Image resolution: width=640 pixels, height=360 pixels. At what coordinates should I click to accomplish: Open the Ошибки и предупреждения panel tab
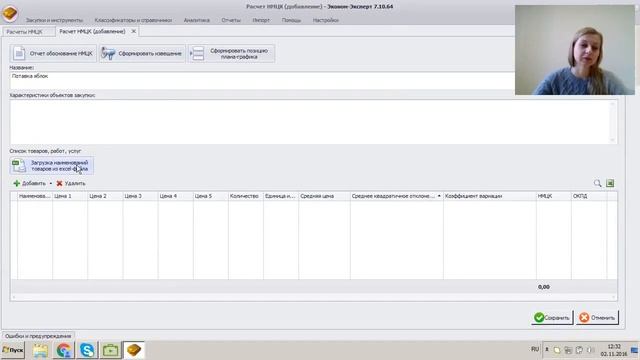pos(38,336)
